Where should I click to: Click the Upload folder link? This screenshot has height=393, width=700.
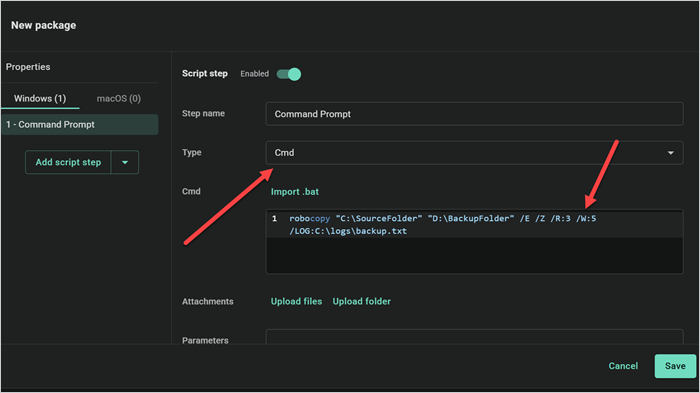(362, 301)
